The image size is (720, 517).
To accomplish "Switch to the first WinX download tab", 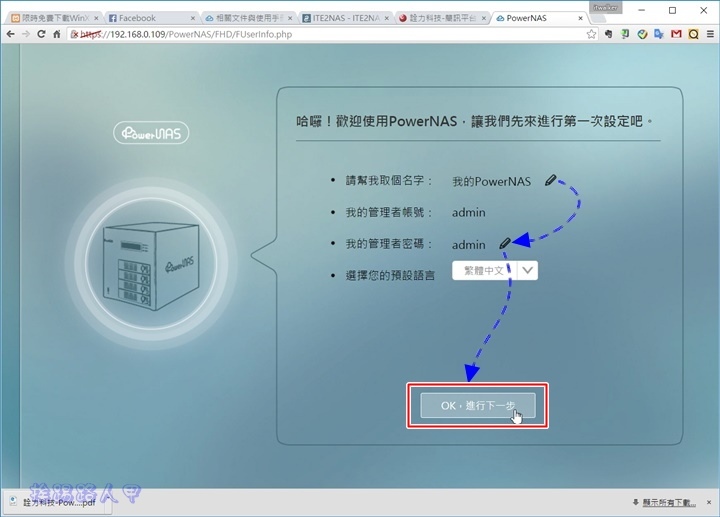I will pos(54,18).
